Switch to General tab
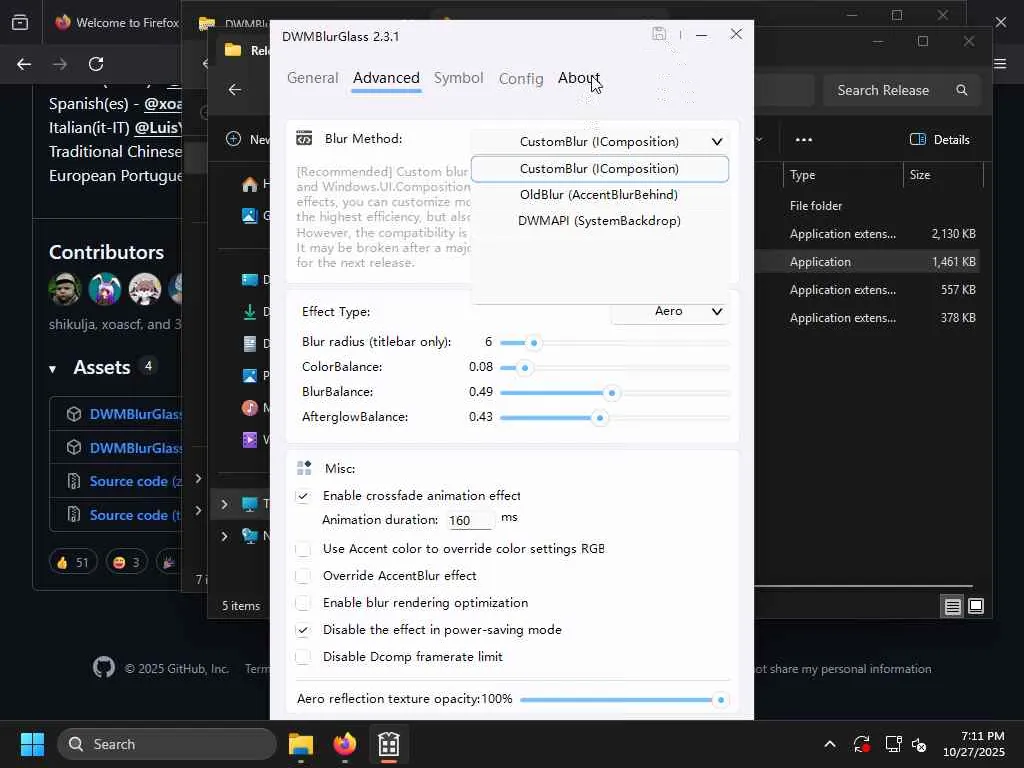This screenshot has width=1024, height=768. [x=313, y=78]
